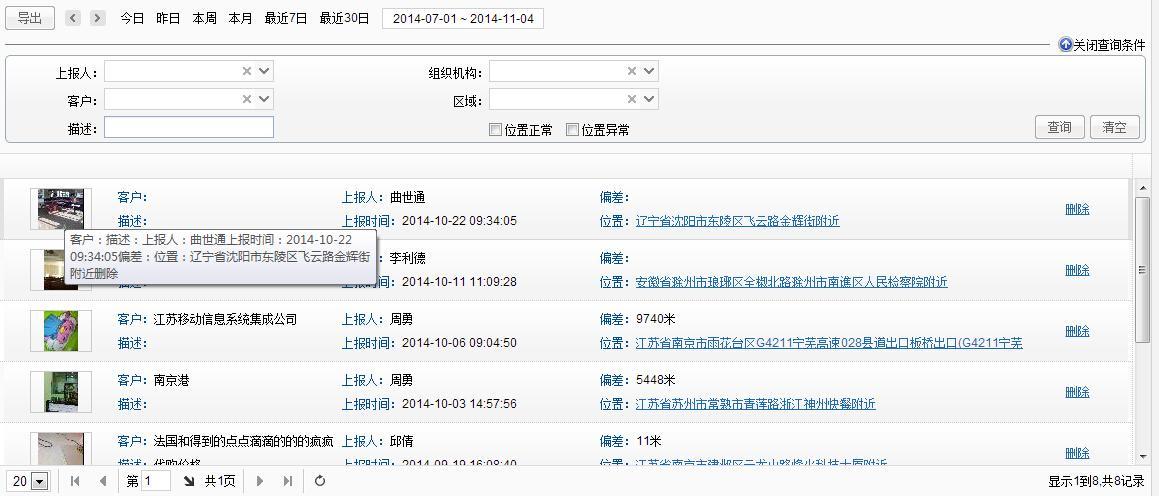Select customer text 江苏移动信息系统集成公司
The height and width of the screenshot is (496, 1159).
(225, 319)
